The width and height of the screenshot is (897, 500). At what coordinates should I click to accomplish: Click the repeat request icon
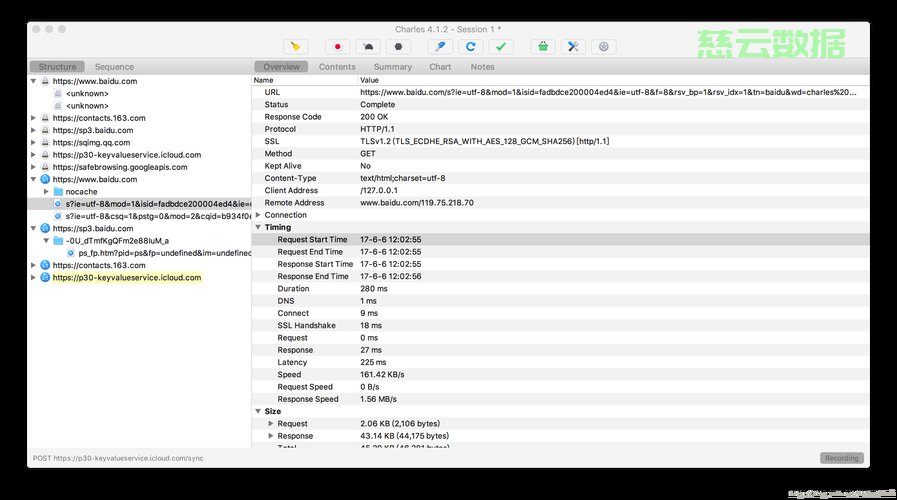click(470, 46)
